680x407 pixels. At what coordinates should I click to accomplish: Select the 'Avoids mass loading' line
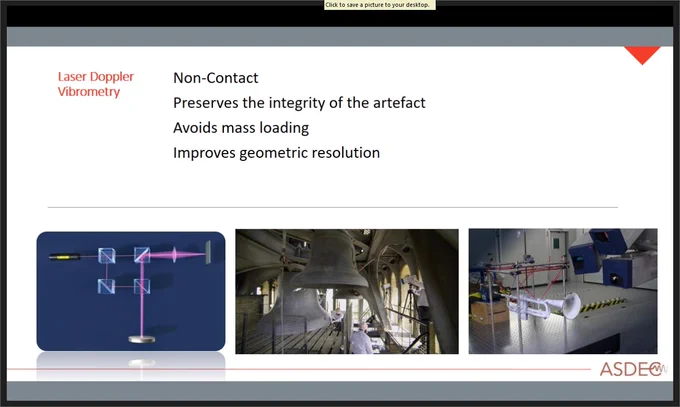pyautogui.click(x=241, y=128)
